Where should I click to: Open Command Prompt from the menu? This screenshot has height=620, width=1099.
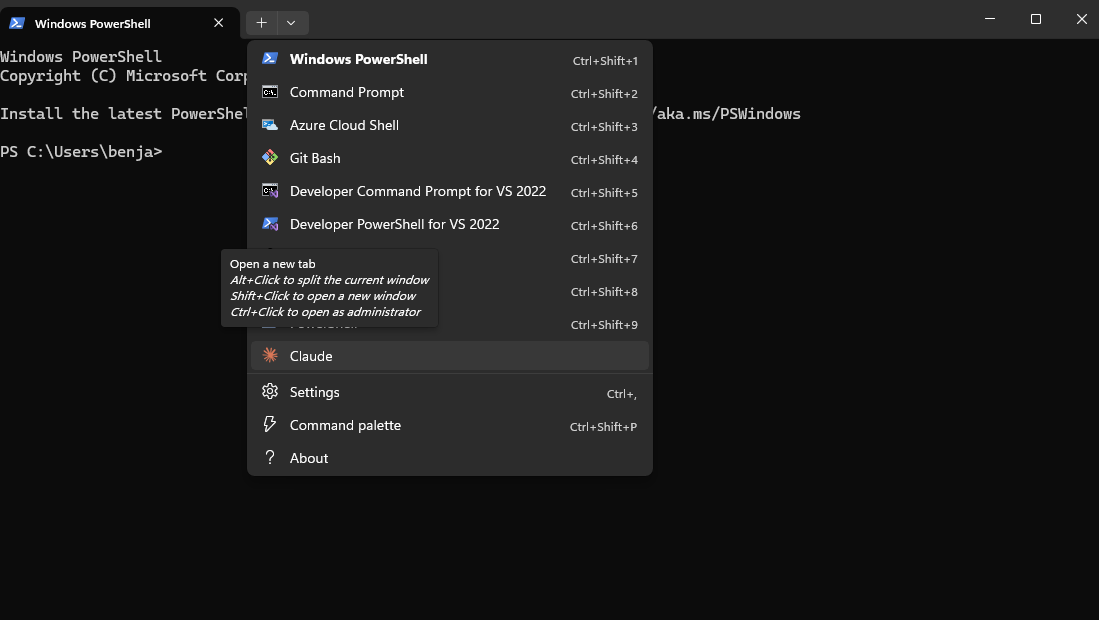(x=346, y=92)
